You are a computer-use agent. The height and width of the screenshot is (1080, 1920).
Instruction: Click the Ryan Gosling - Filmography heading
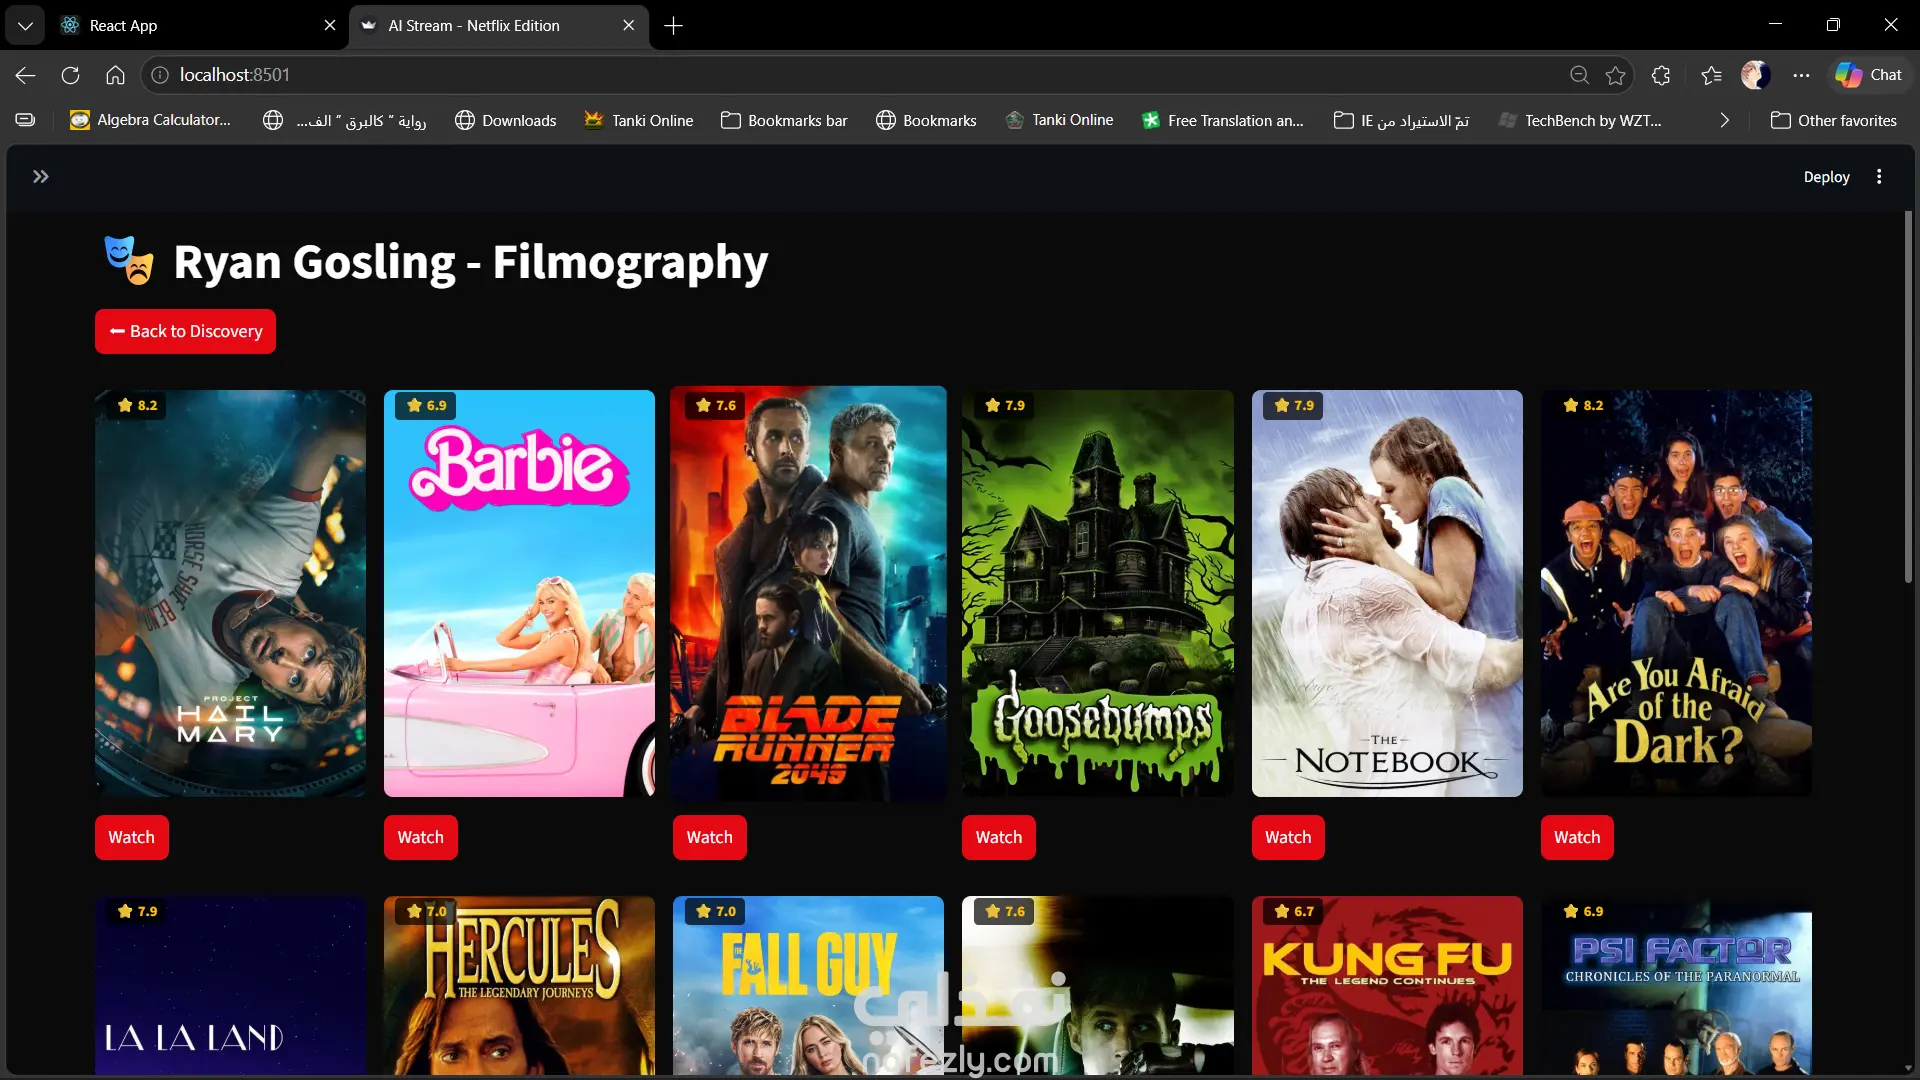[470, 262]
